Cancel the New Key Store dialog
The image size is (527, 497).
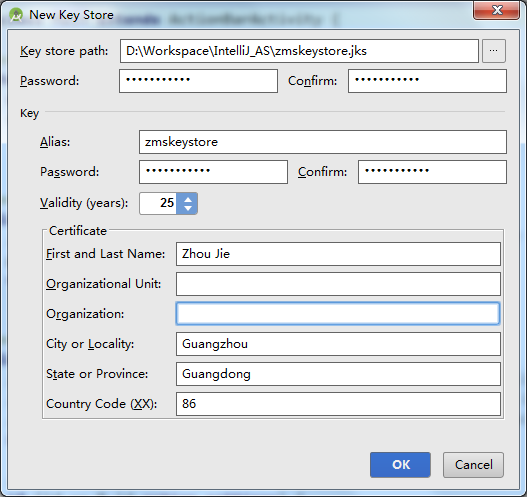pos(473,465)
